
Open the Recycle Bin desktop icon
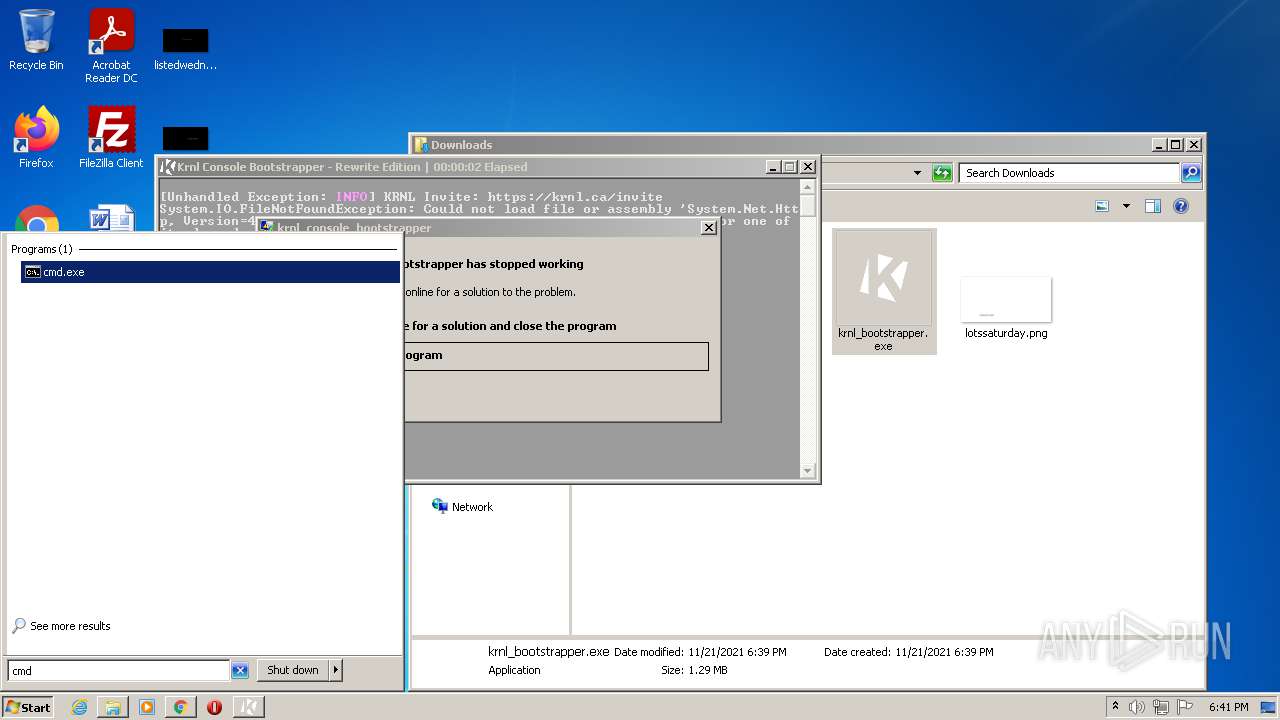tap(36, 40)
